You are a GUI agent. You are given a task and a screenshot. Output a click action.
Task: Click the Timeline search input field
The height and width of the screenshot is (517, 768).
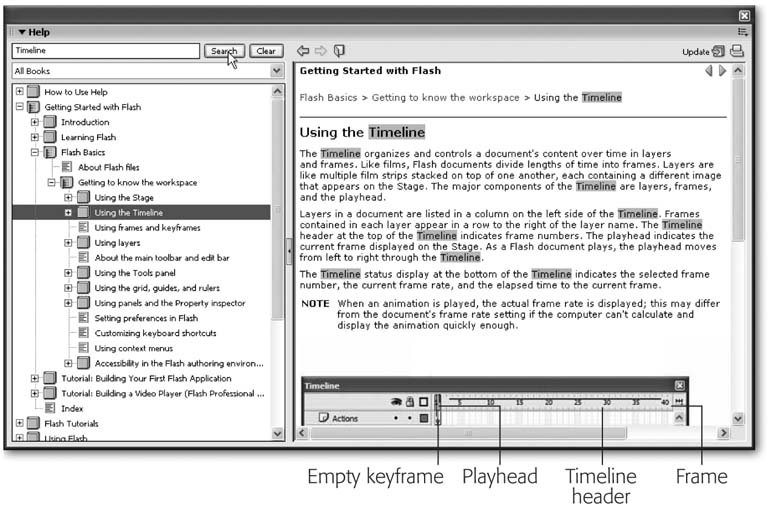[x=105, y=51]
